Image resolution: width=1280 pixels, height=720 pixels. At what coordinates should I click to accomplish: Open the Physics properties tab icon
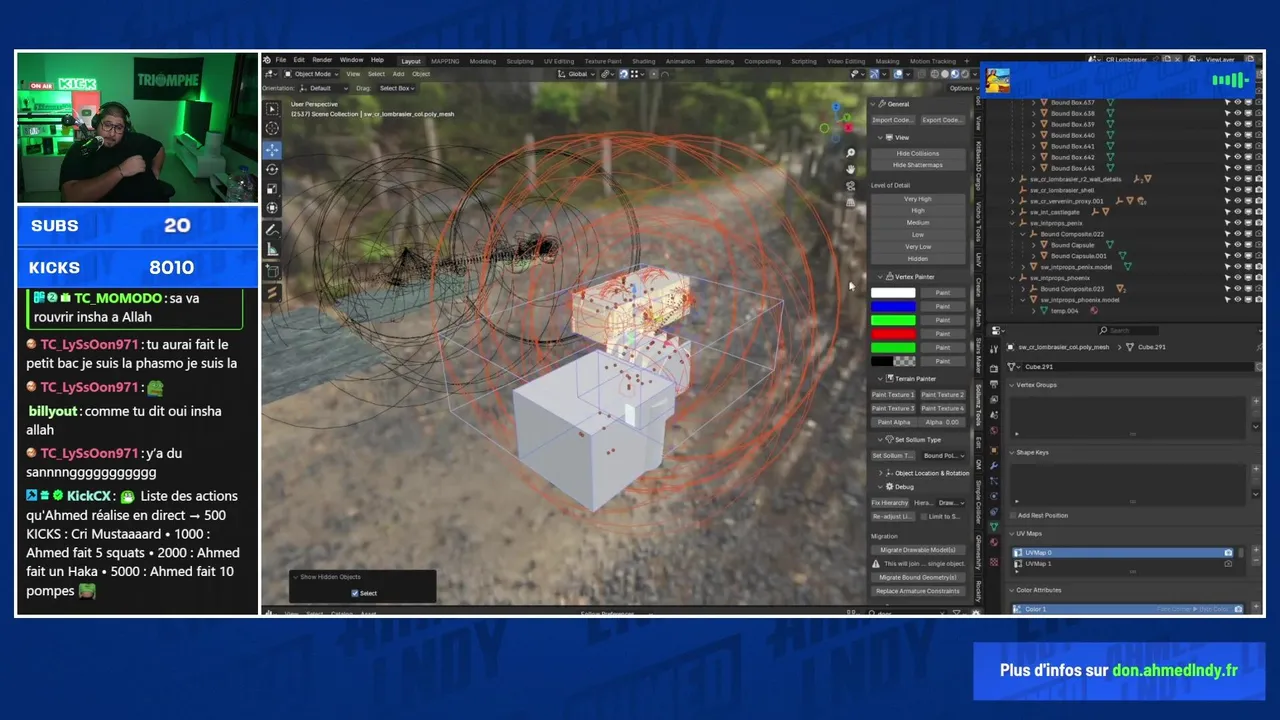coord(994,496)
